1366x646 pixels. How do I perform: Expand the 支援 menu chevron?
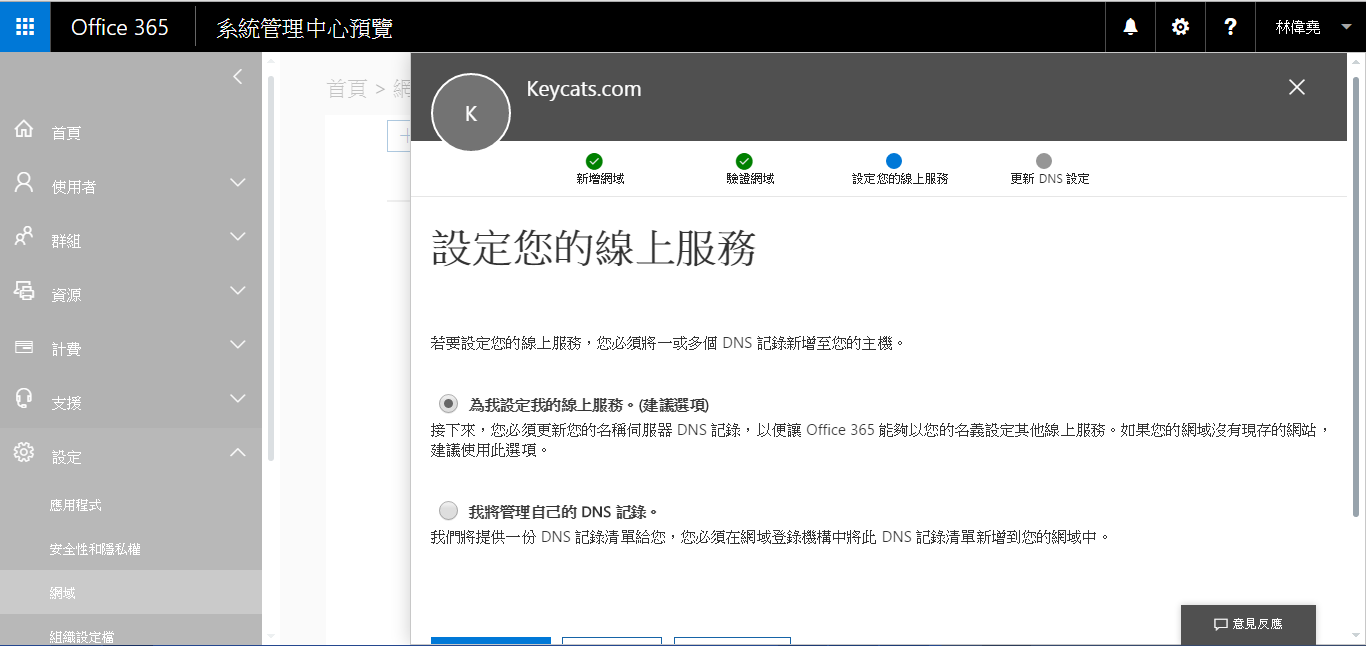237,399
